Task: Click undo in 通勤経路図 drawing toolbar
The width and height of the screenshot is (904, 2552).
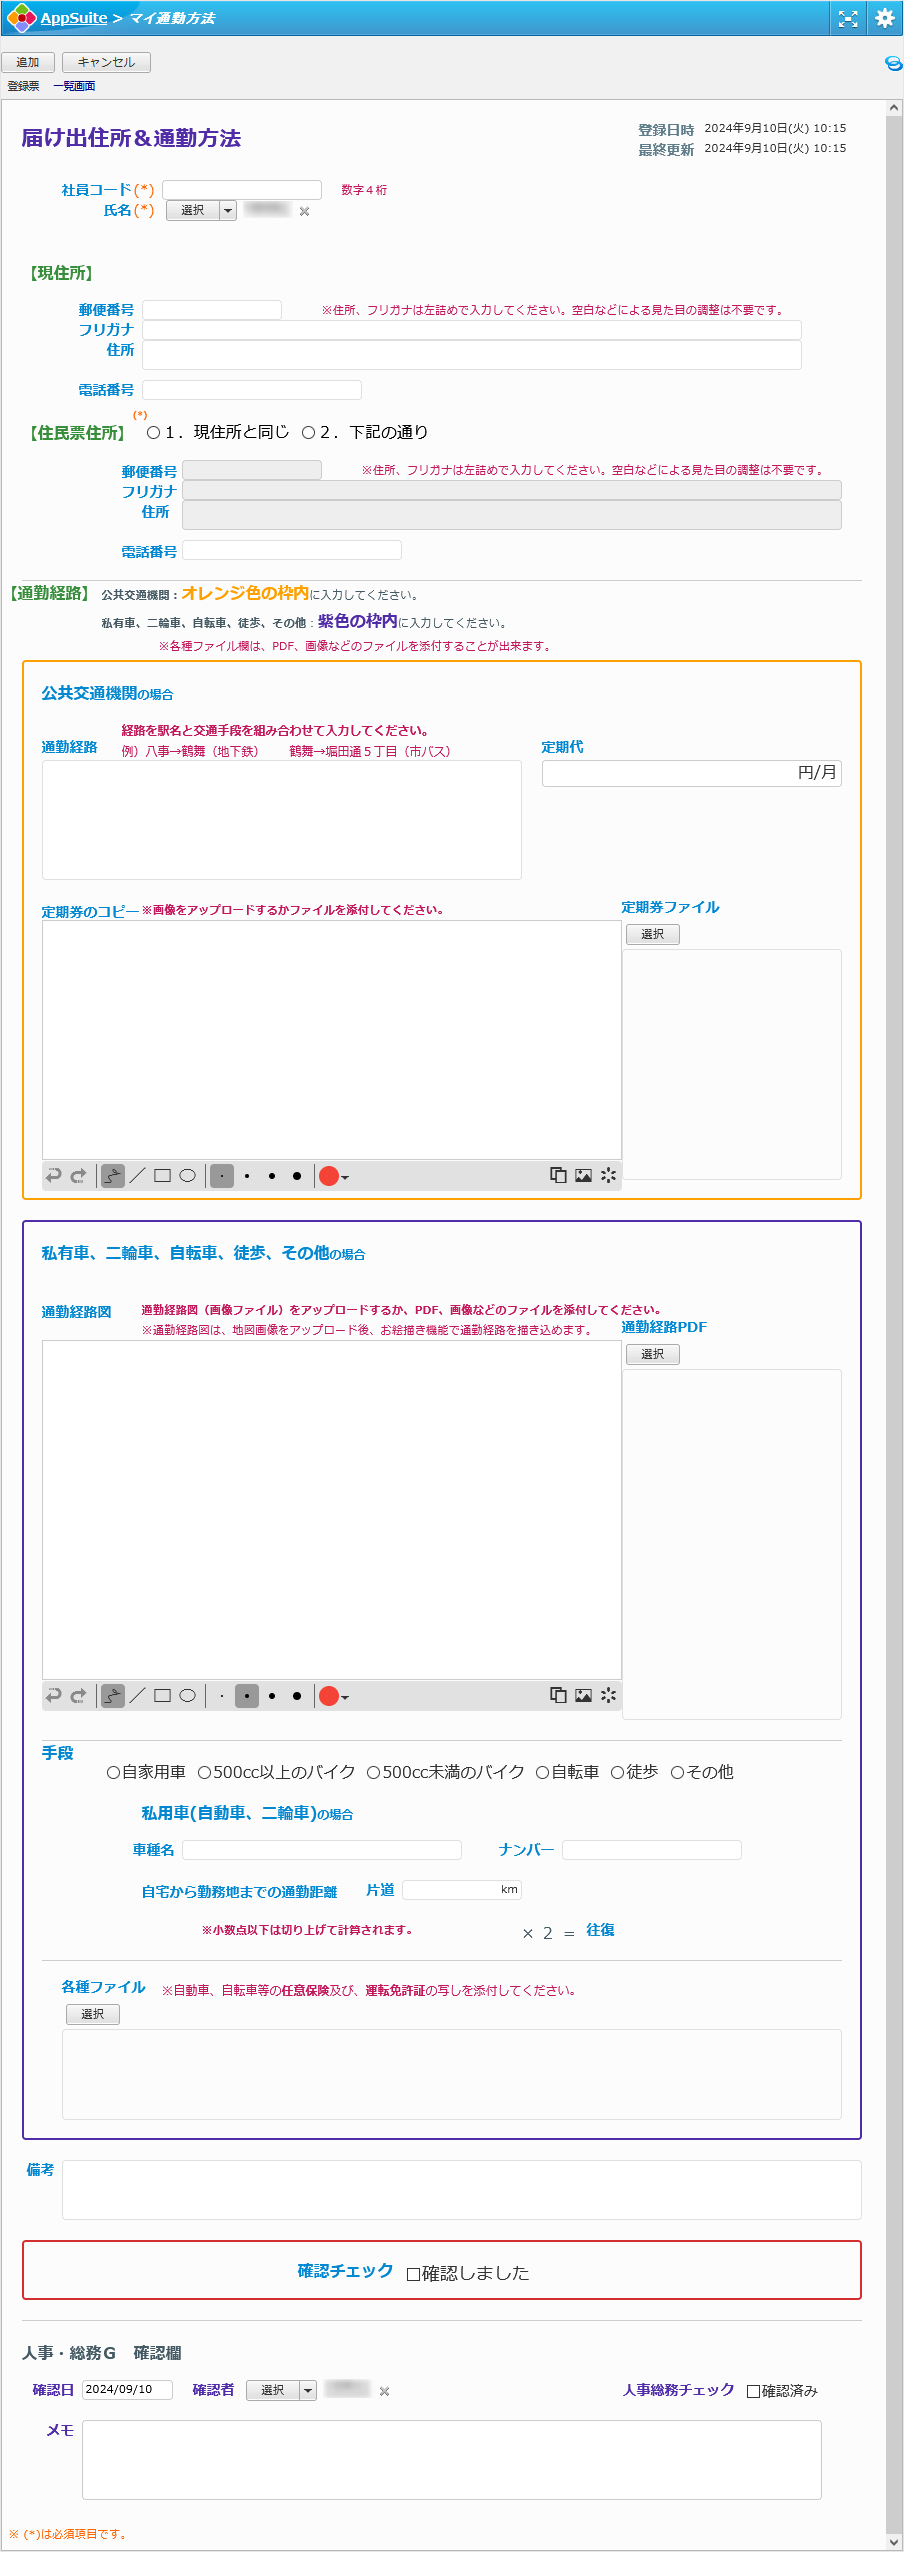Action: [54, 1695]
